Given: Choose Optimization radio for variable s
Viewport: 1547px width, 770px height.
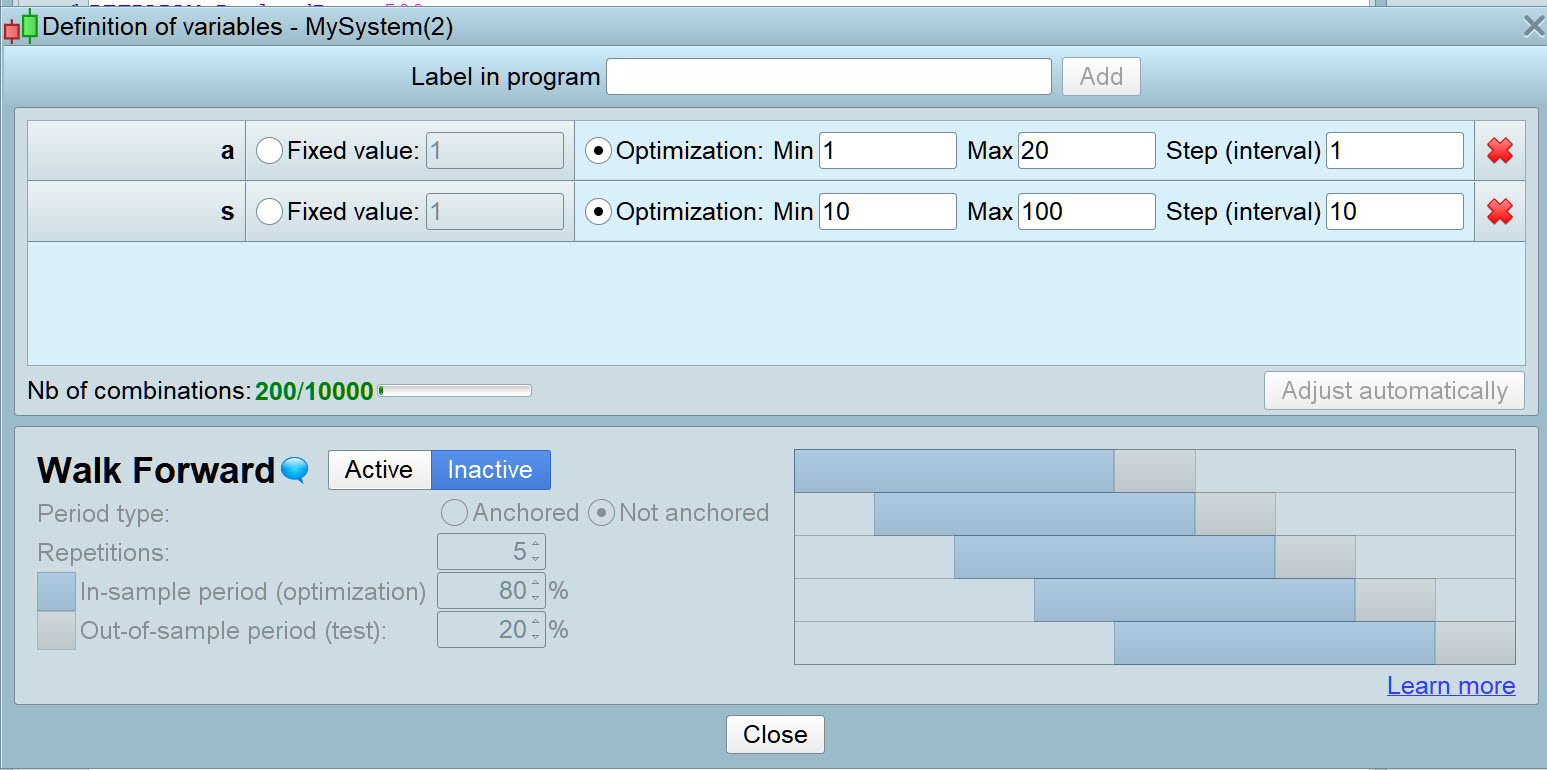Looking at the screenshot, I should (x=598, y=212).
